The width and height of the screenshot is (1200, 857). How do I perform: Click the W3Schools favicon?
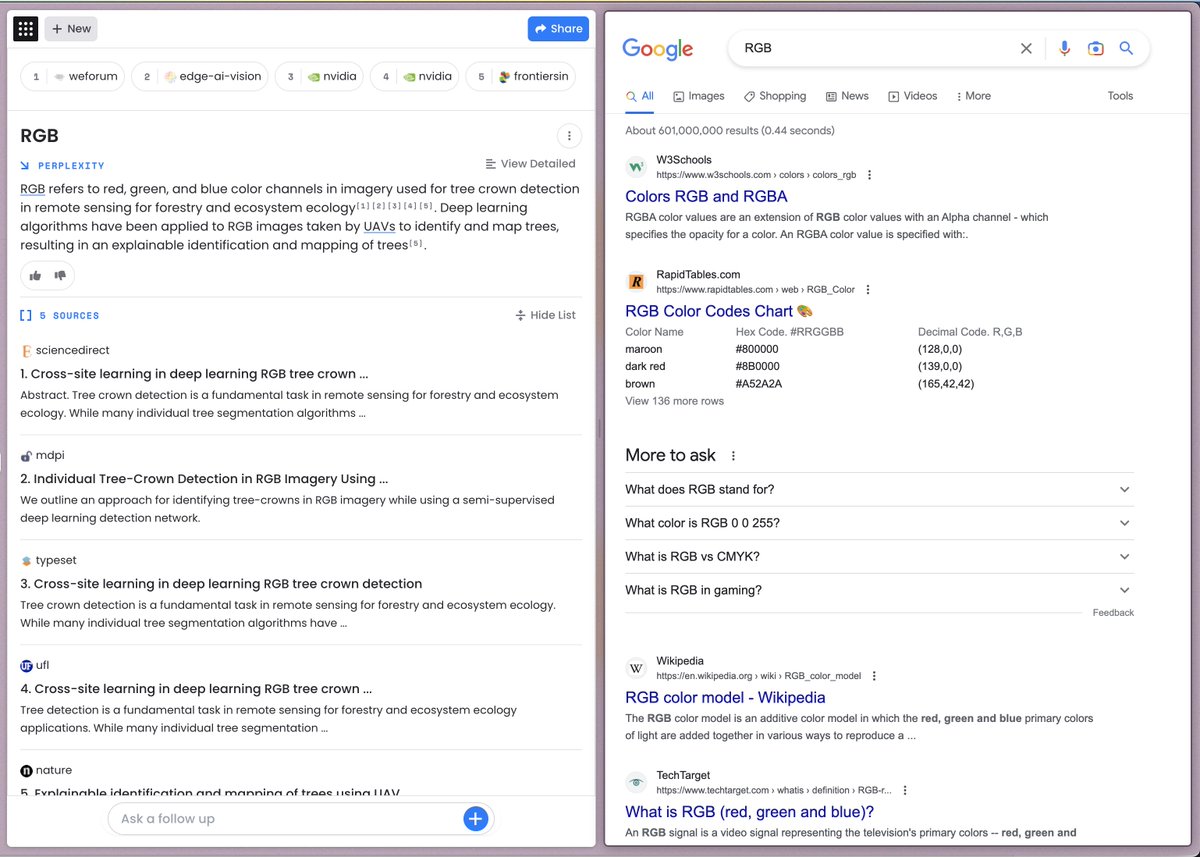(636, 167)
